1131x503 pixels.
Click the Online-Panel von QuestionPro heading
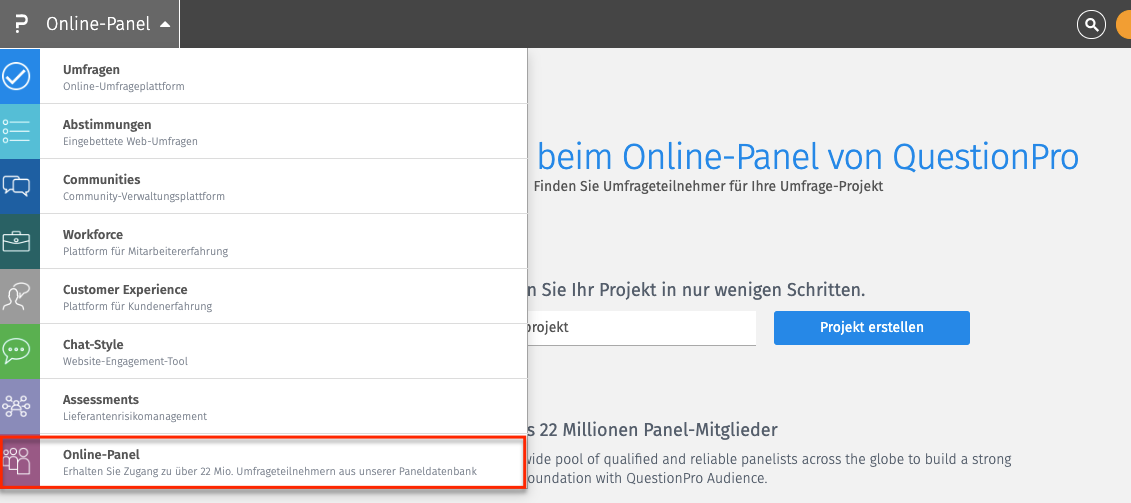pos(807,157)
